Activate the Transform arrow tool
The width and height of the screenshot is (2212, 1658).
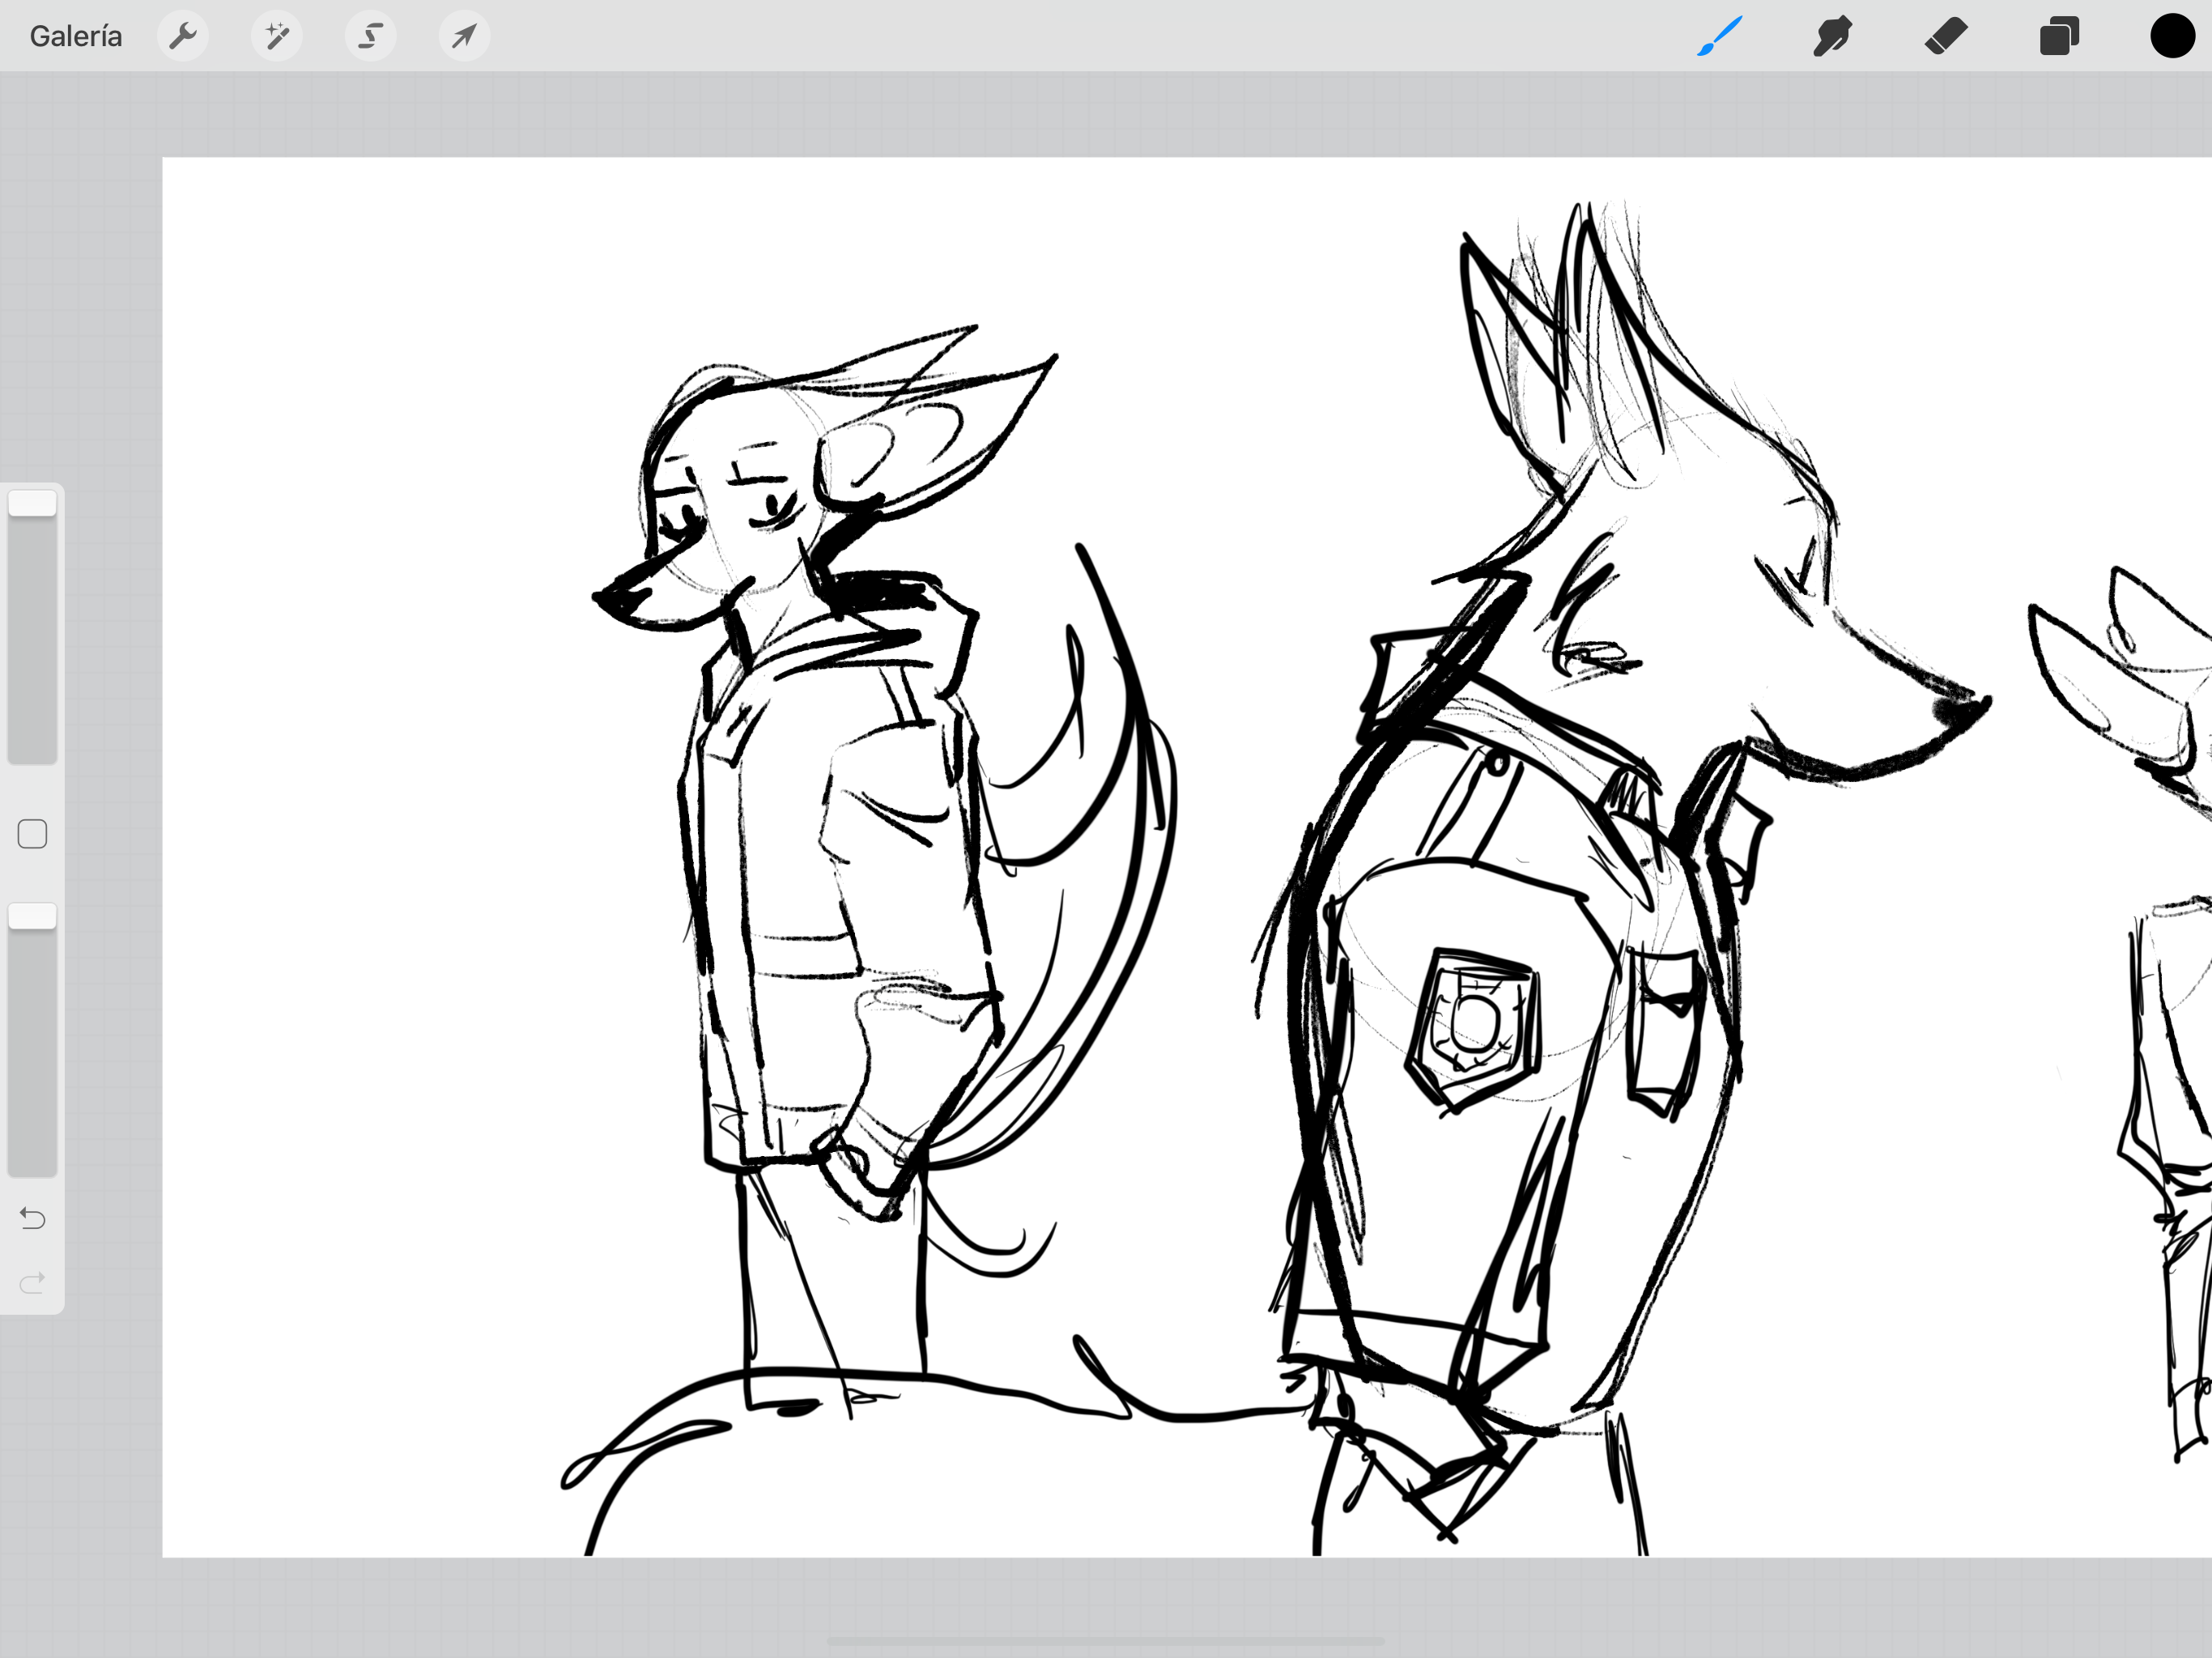pos(464,36)
